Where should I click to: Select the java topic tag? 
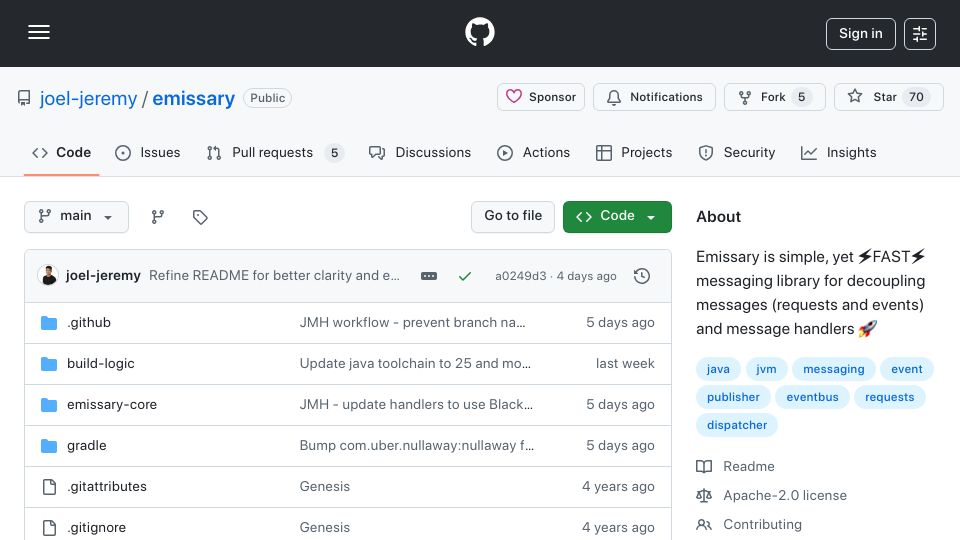pyautogui.click(x=718, y=369)
